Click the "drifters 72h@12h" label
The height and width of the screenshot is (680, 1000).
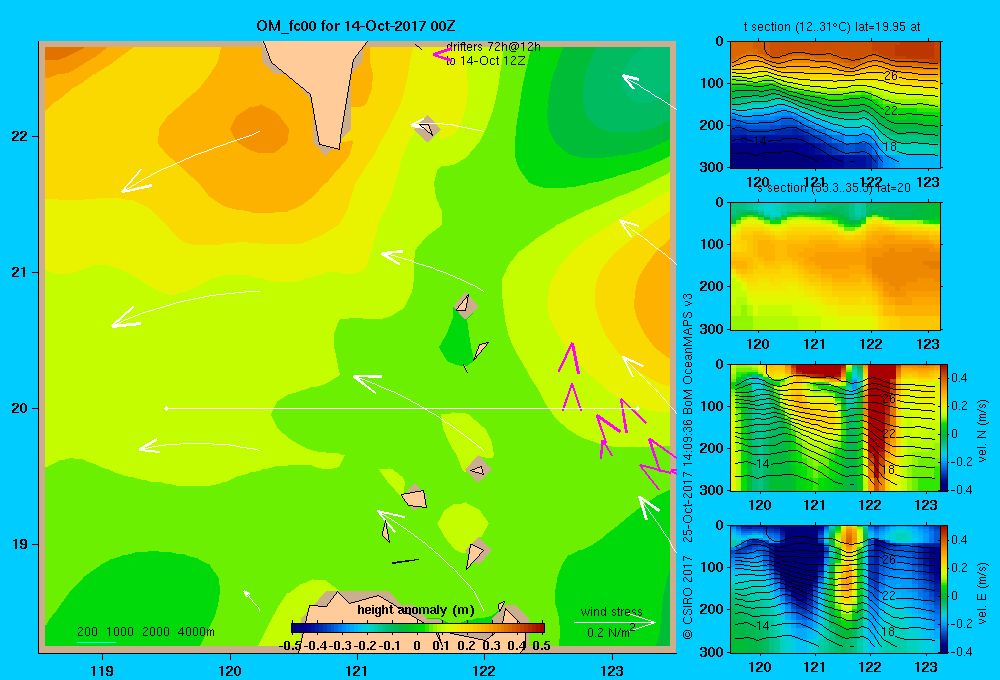coord(493,47)
